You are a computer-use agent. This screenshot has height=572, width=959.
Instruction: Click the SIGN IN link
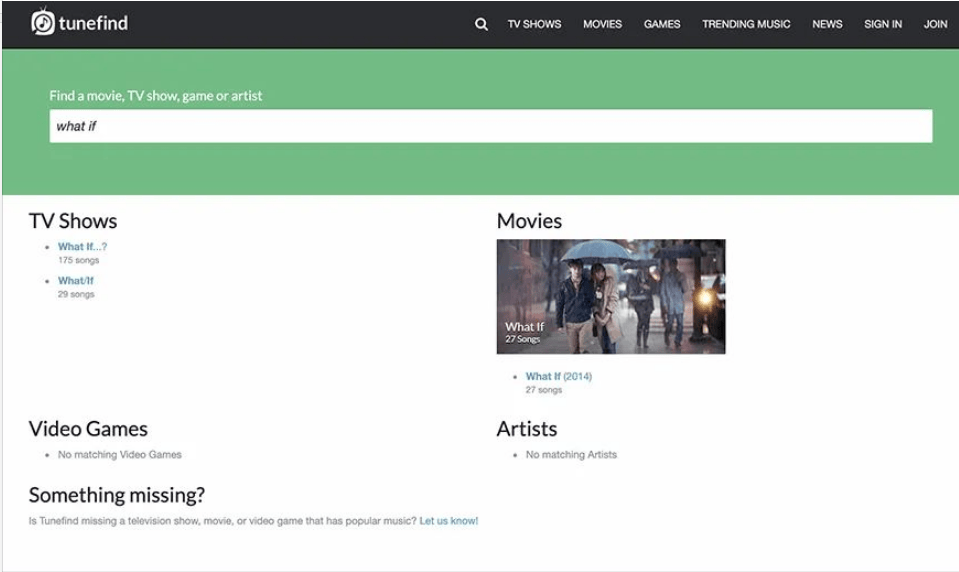click(x=882, y=24)
